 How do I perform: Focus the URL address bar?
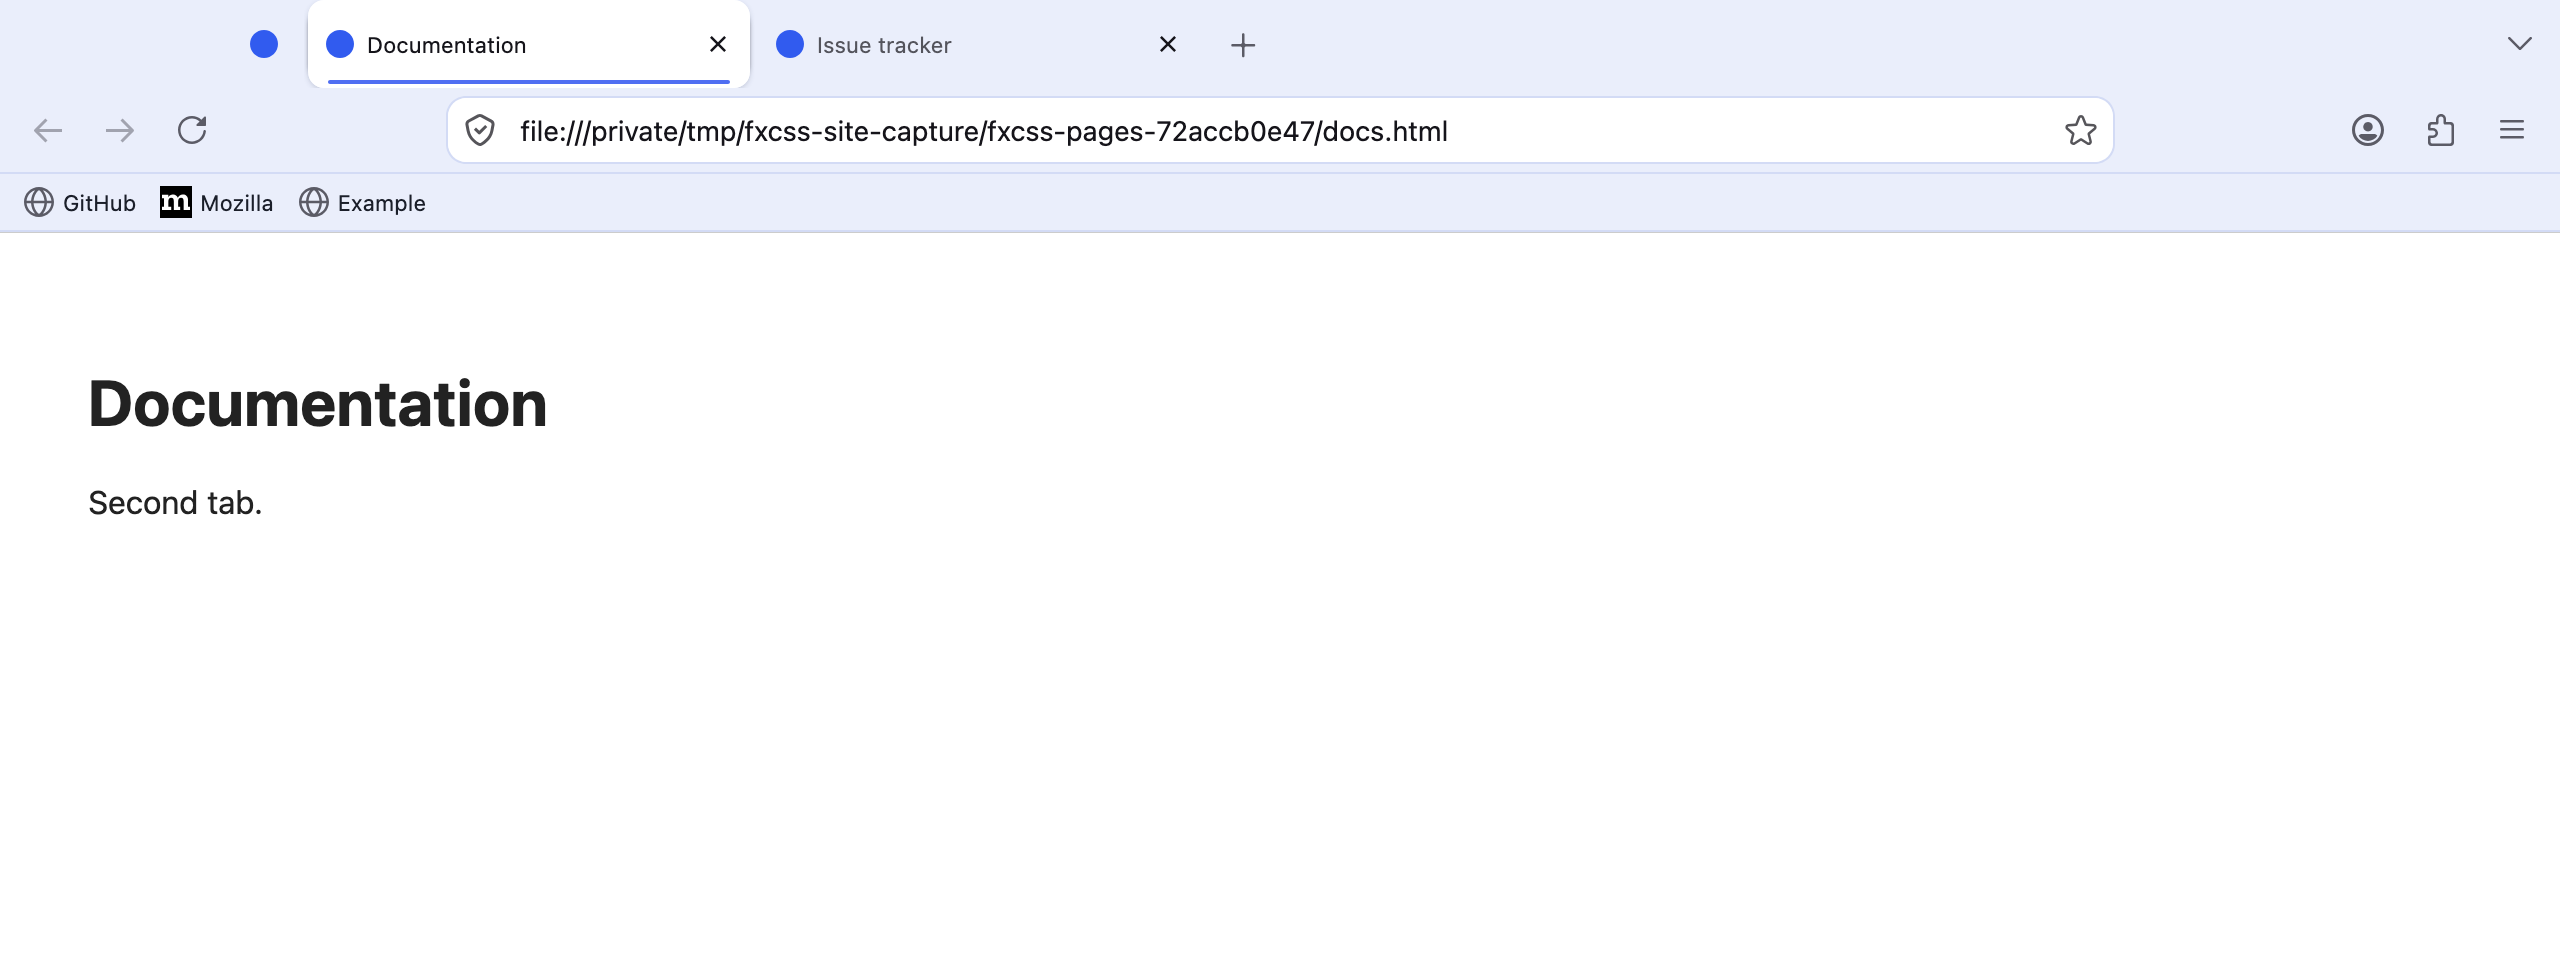[x=1280, y=130]
